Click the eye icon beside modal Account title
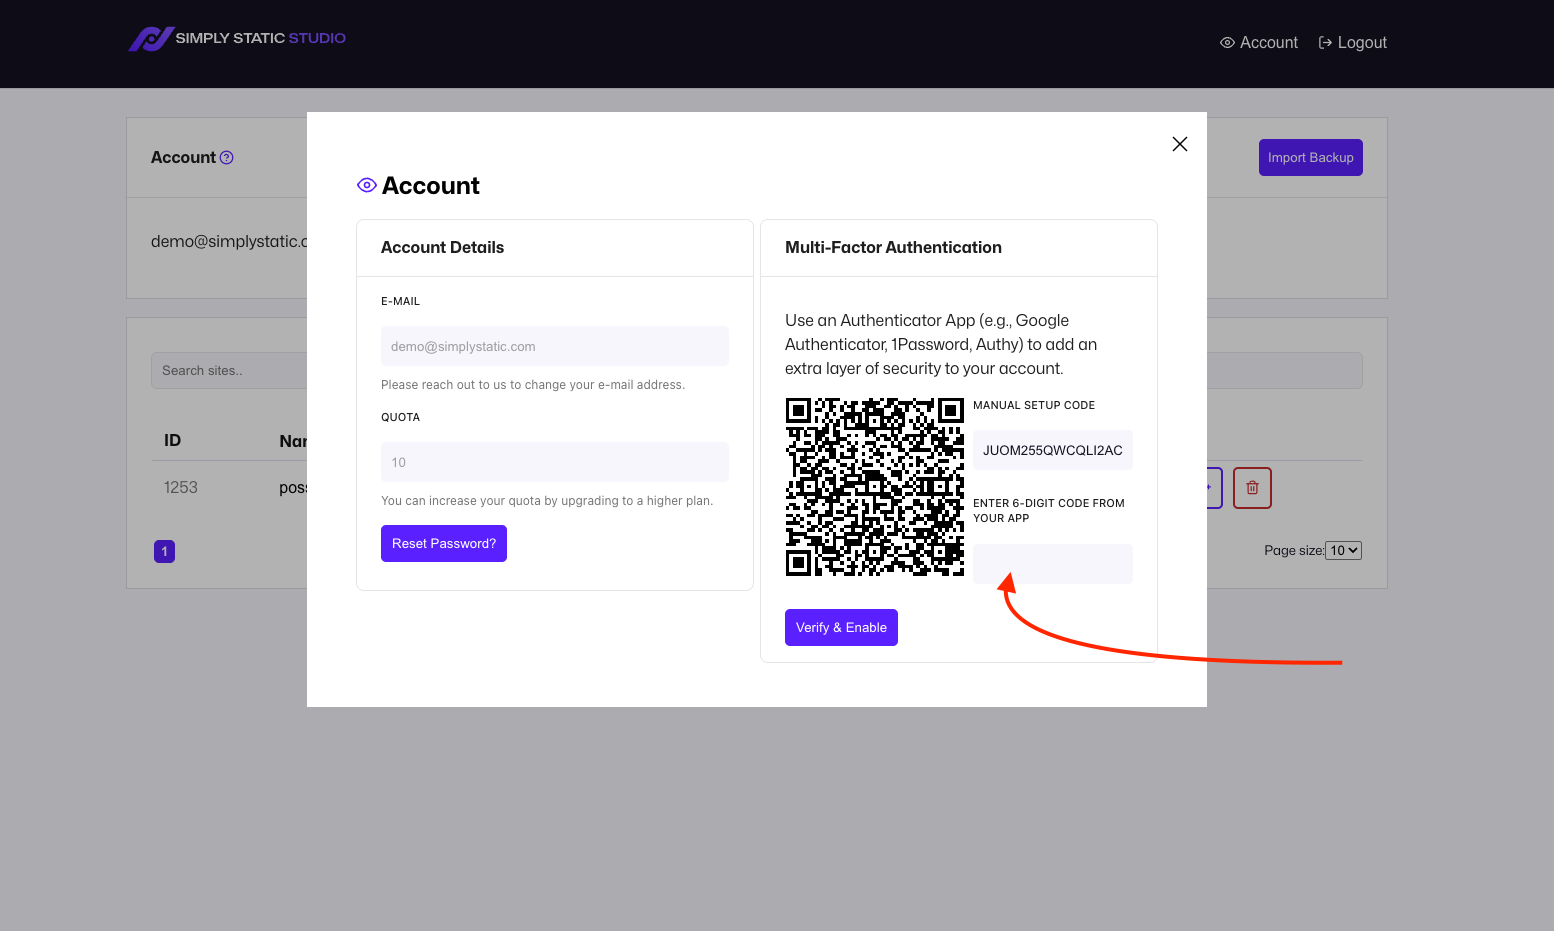 pos(367,185)
